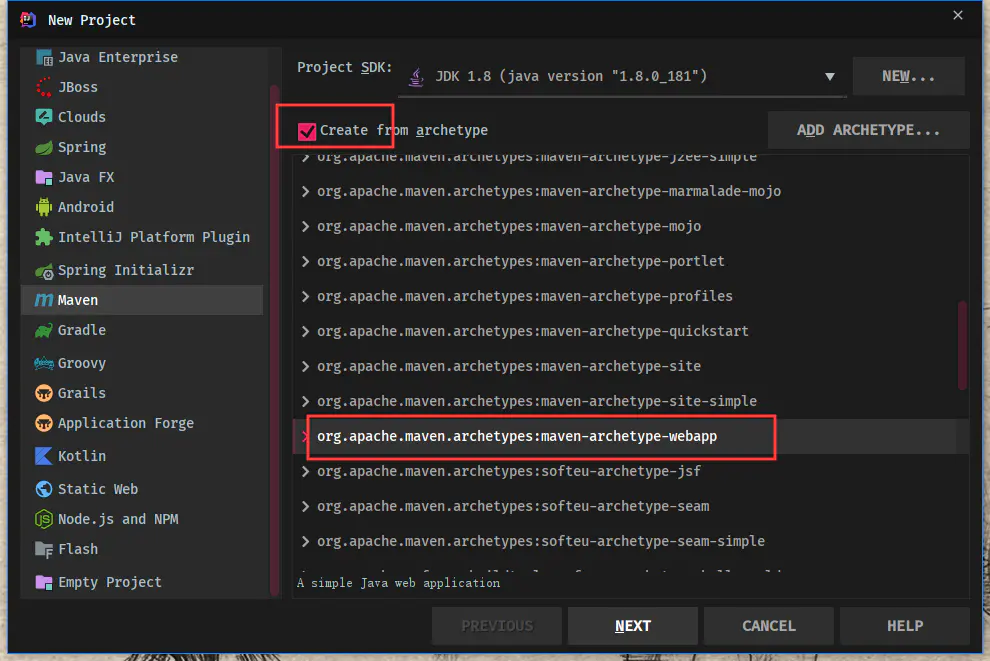Select the Java Enterprise icon
Screen dimensions: 990x661
44,57
